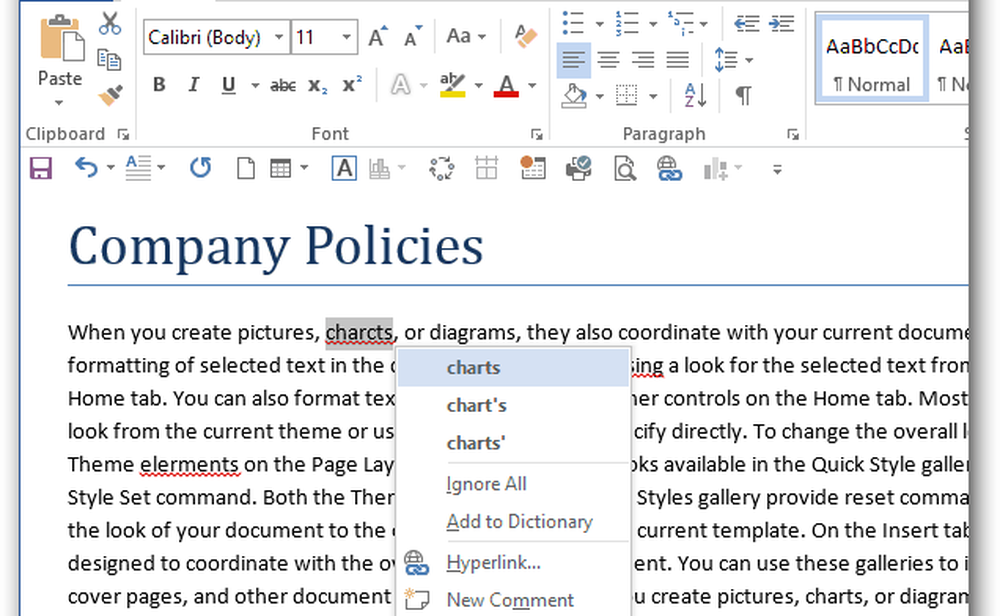1000x616 pixels.
Task: Choose 'charts' spelling suggestion
Action: (x=473, y=367)
